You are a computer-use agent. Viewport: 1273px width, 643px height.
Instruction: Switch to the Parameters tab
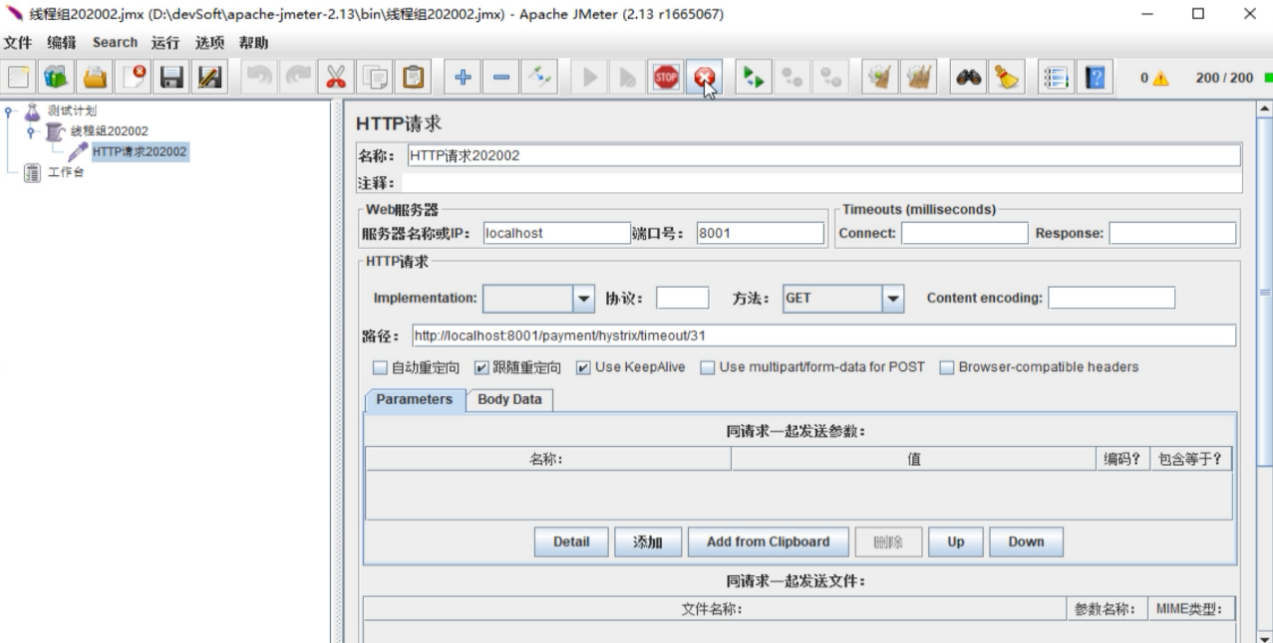[x=414, y=399]
